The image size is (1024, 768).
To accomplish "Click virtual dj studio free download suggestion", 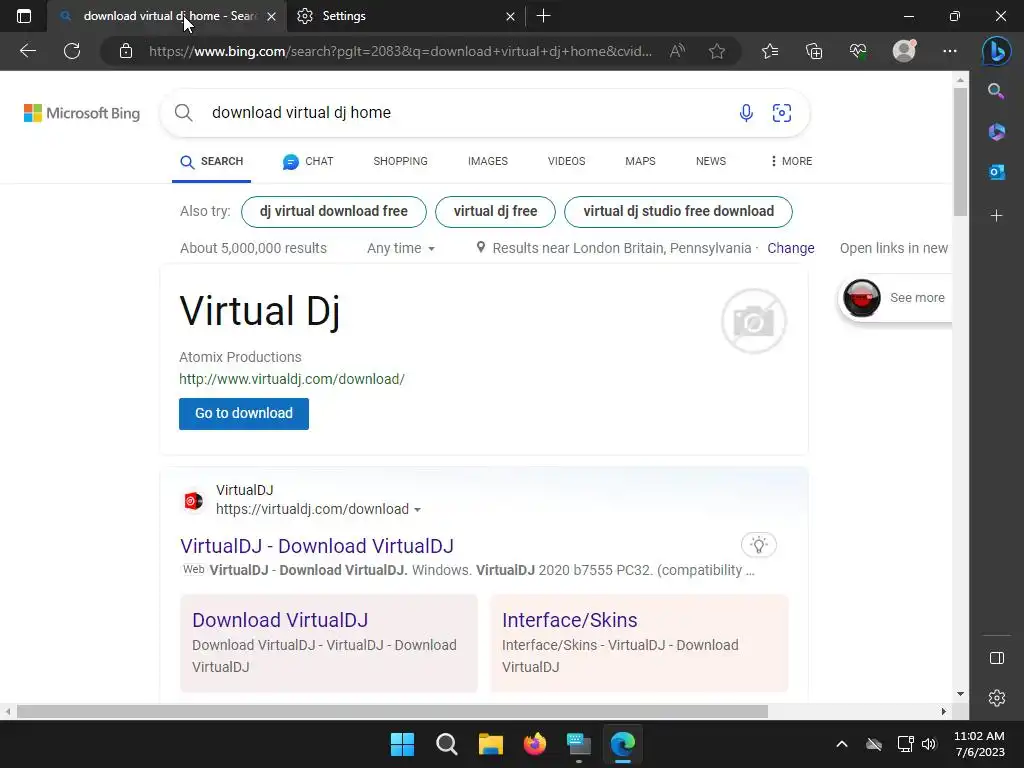I will [x=679, y=212].
